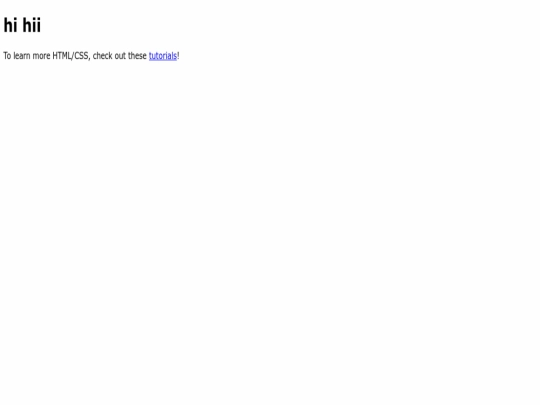Place cursor at the letter "T" in "To"

coord(6,56)
